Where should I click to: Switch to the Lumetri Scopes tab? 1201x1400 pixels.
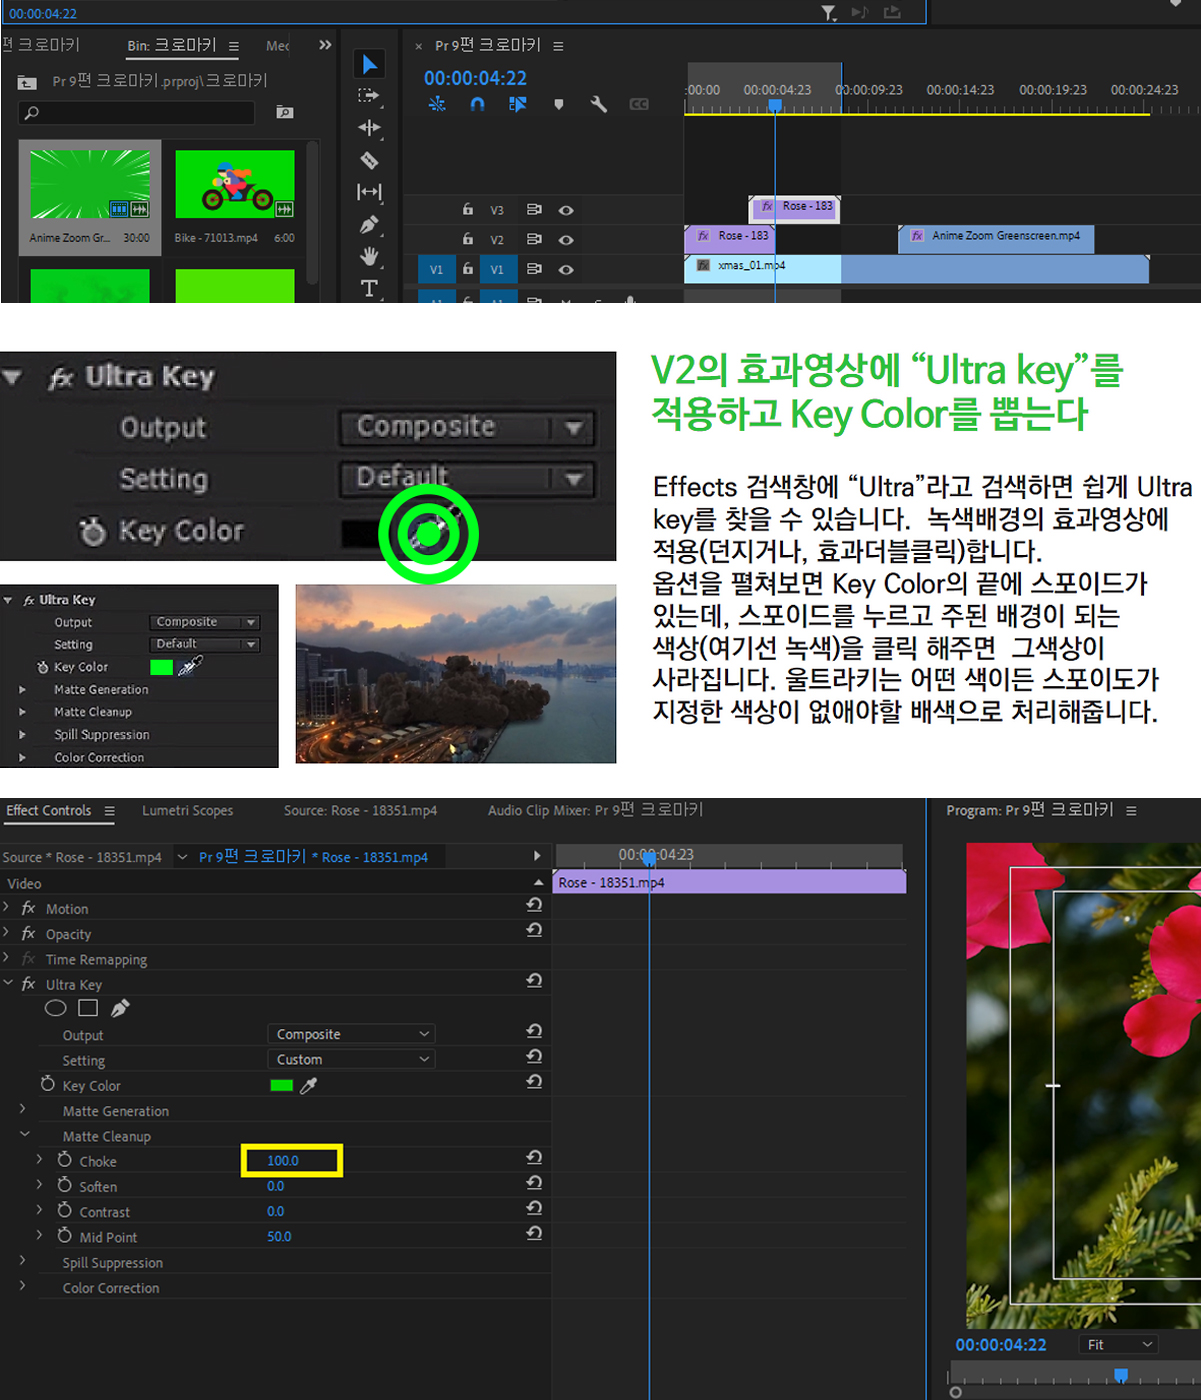click(x=187, y=811)
